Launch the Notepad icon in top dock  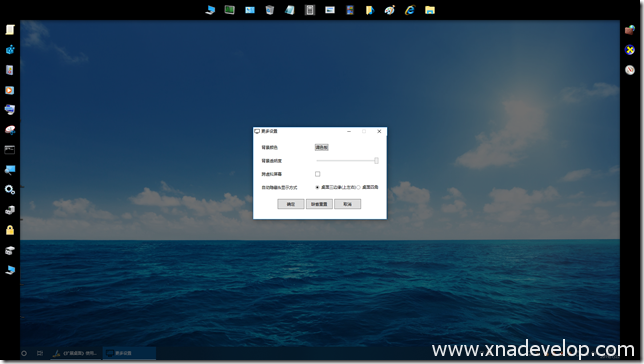pyautogui.click(x=290, y=10)
